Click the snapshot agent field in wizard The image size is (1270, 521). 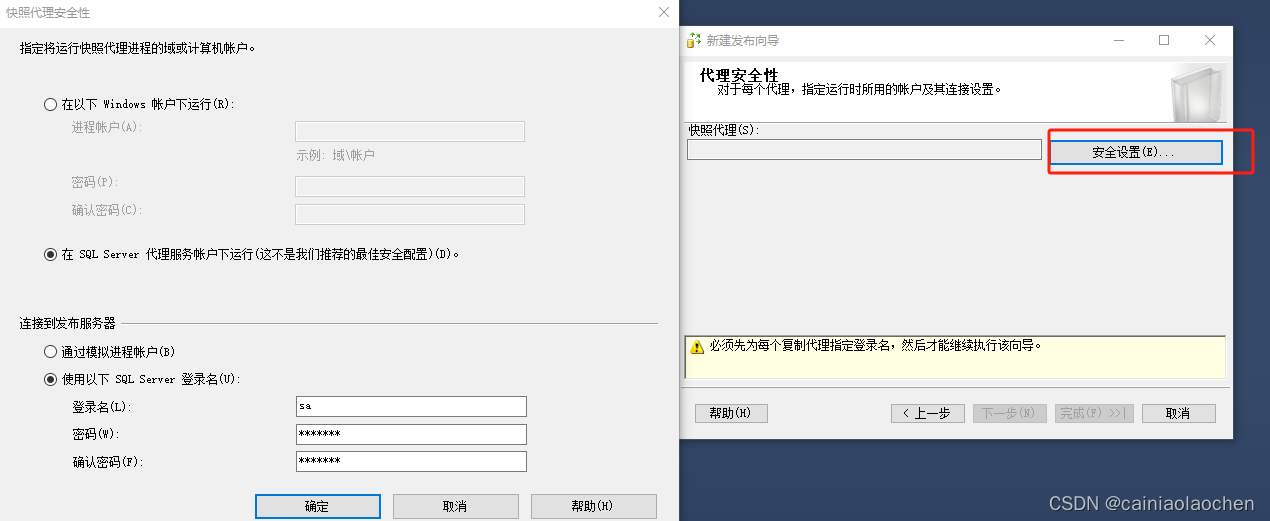(x=864, y=149)
